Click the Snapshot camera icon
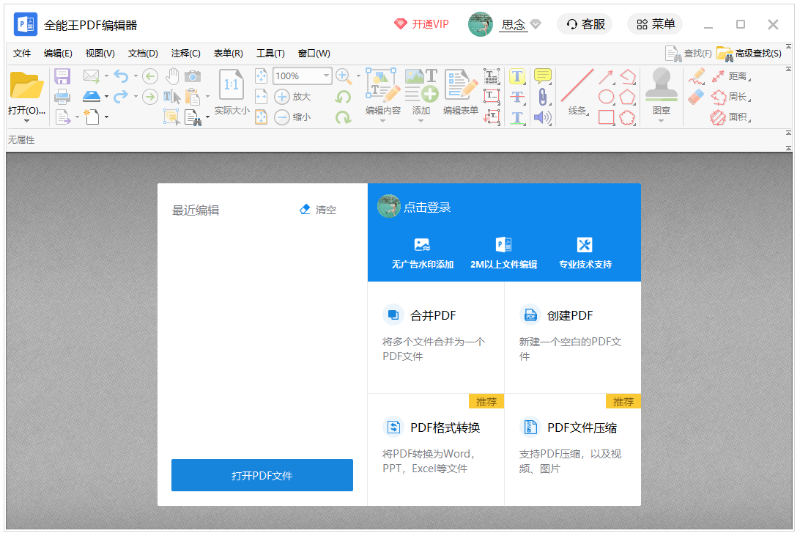800x536 pixels. tap(192, 76)
